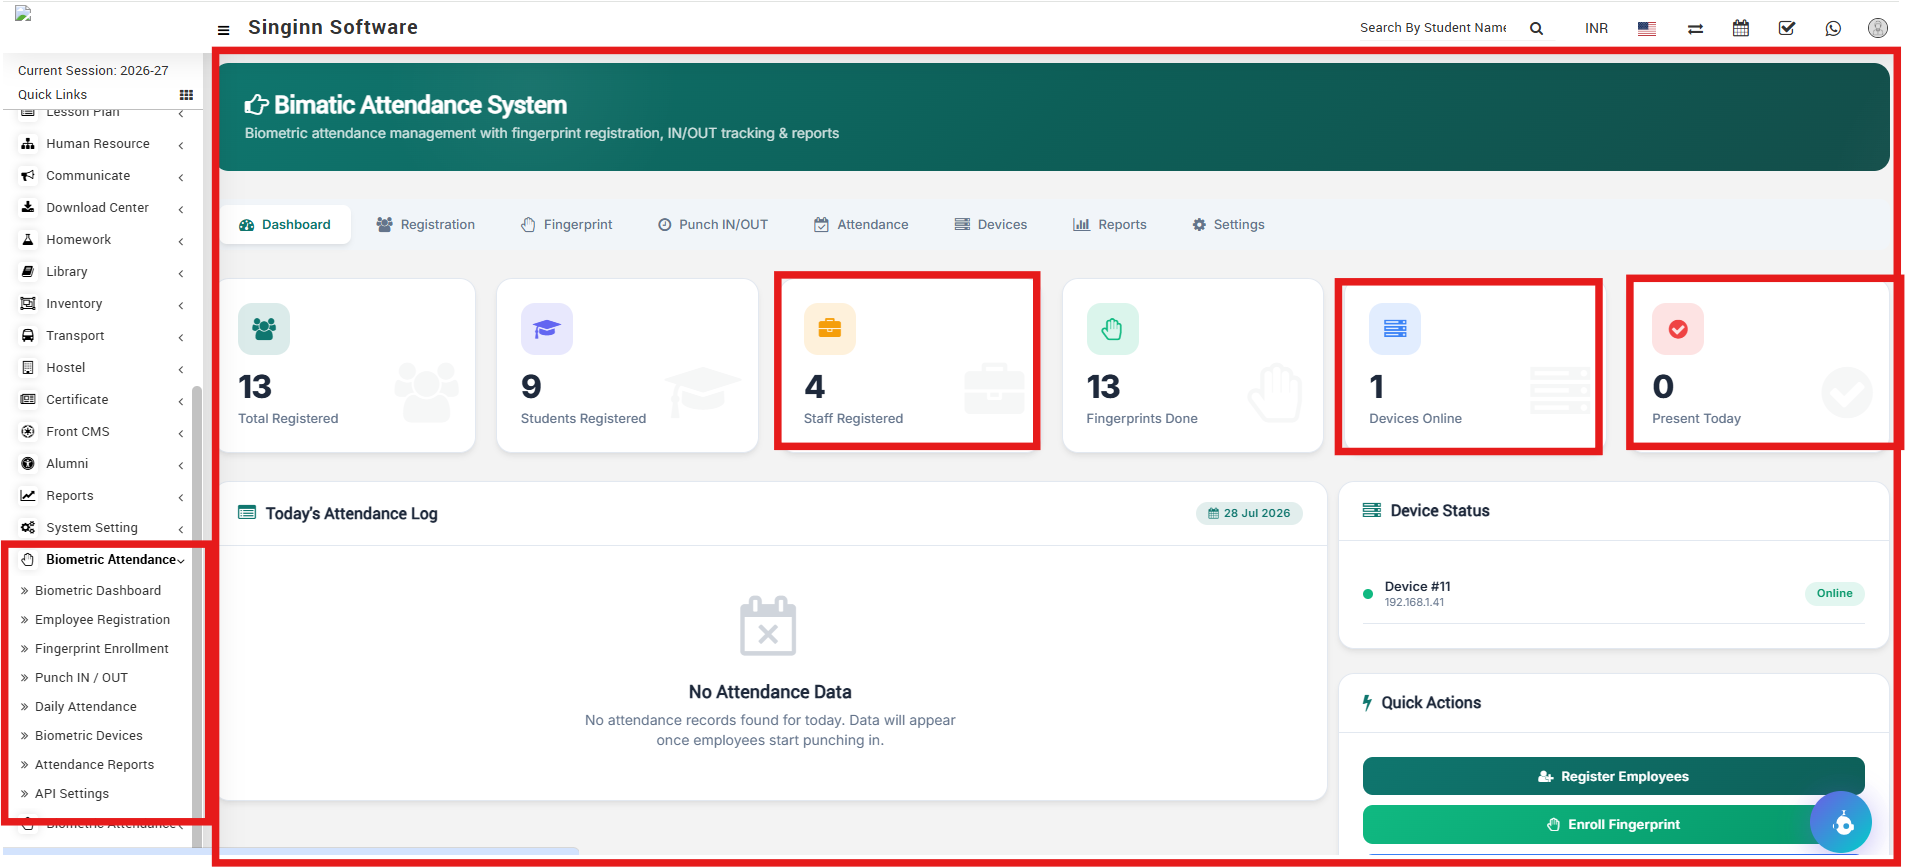The height and width of the screenshot is (867, 1905).
Task: Click the Human Resource sitemap icon
Action: 28,144
